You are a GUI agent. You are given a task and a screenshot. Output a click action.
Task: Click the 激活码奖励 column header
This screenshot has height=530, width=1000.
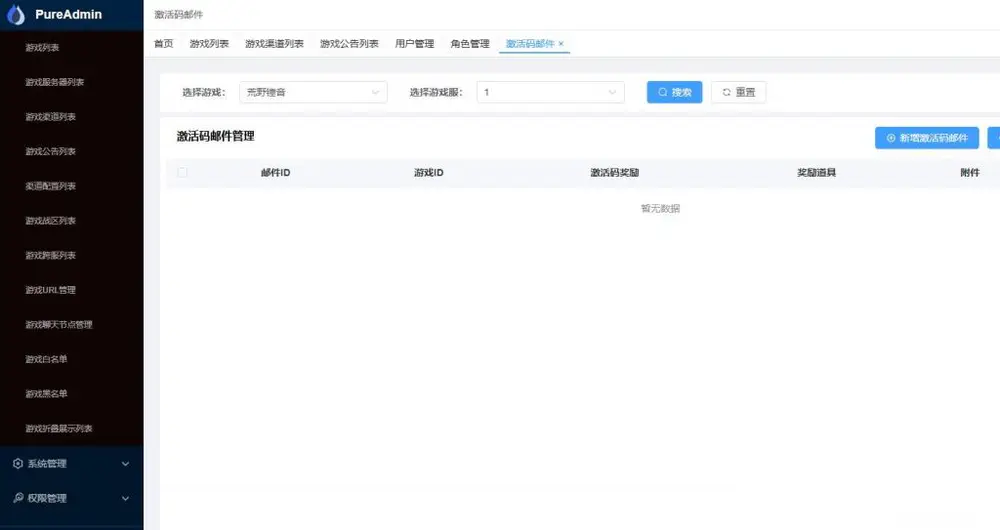614,173
